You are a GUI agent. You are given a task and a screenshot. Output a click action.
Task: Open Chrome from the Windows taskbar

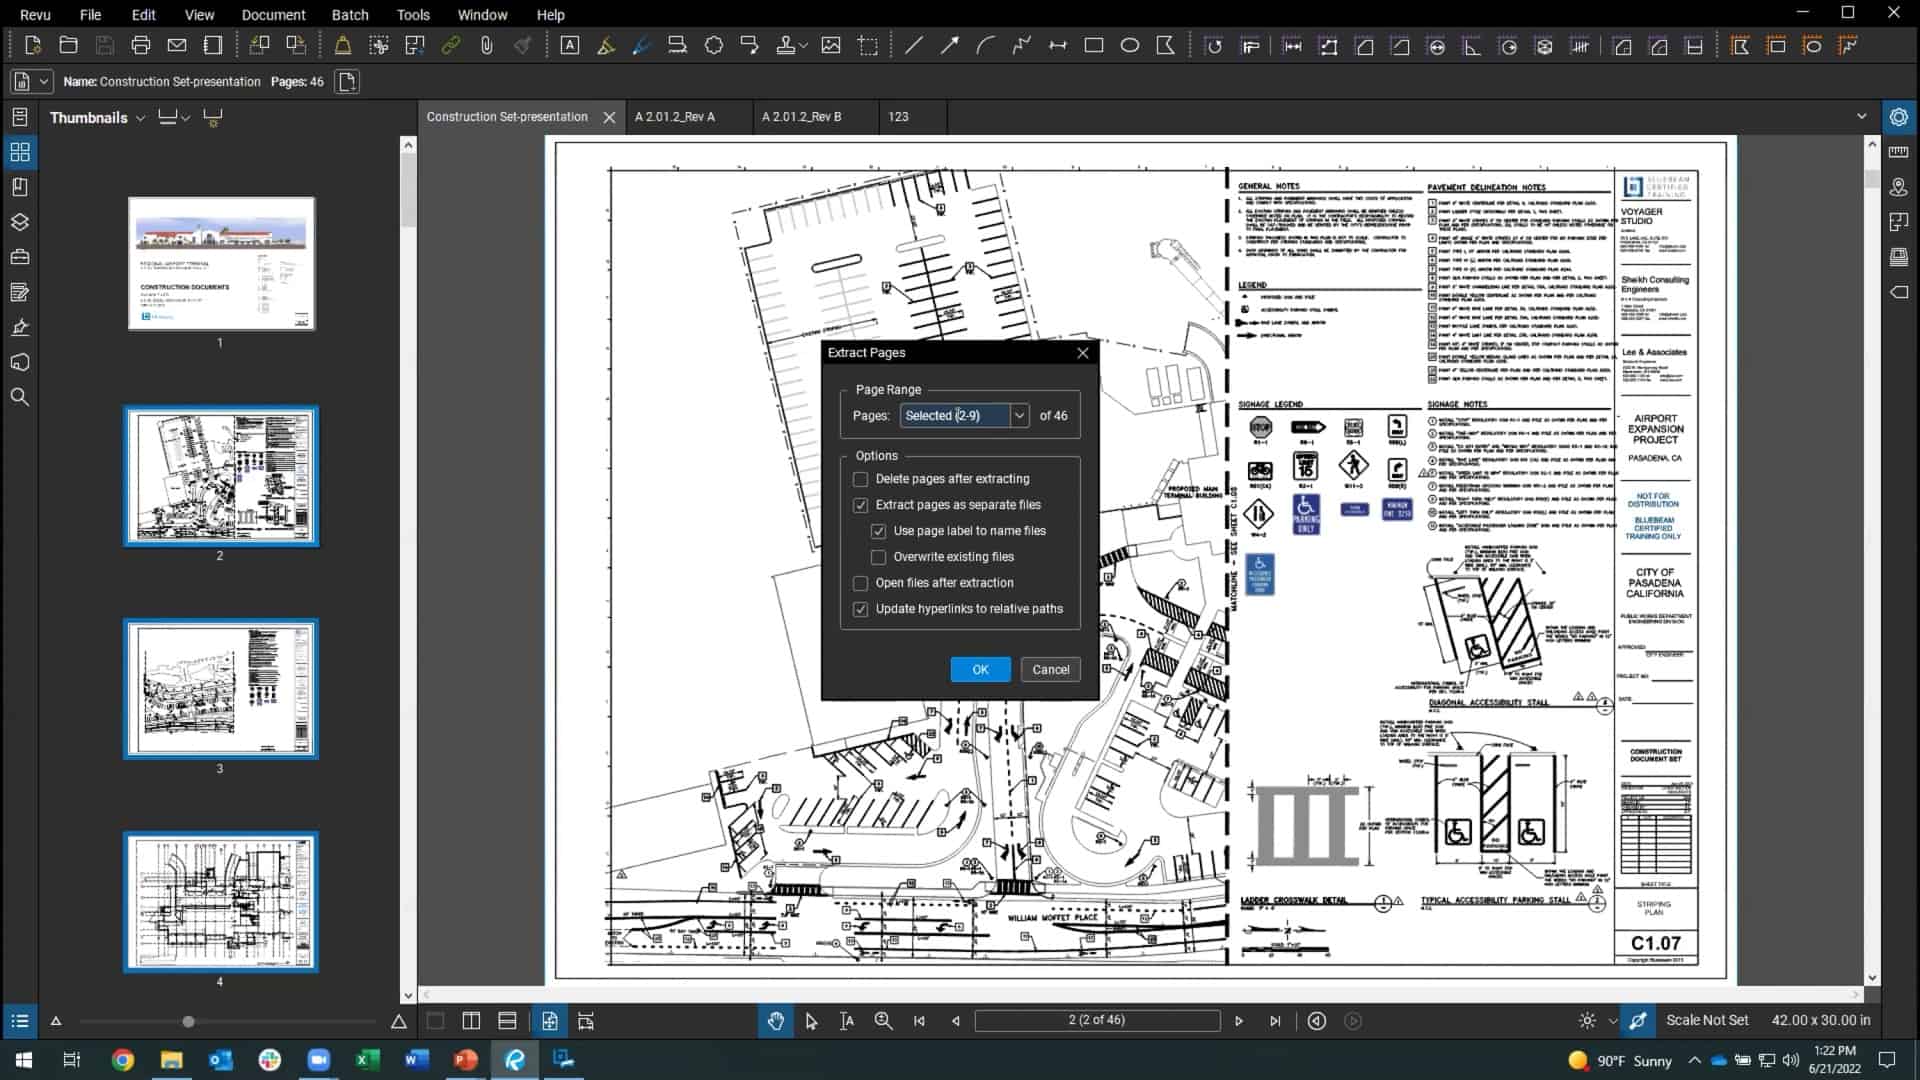(123, 1060)
